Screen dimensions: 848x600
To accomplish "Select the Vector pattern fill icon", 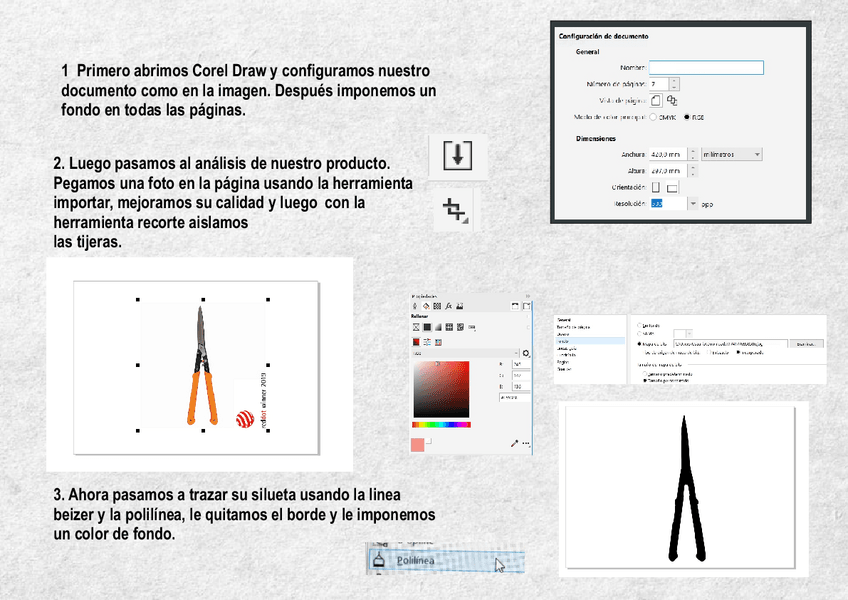I will pyautogui.click(x=449, y=327).
